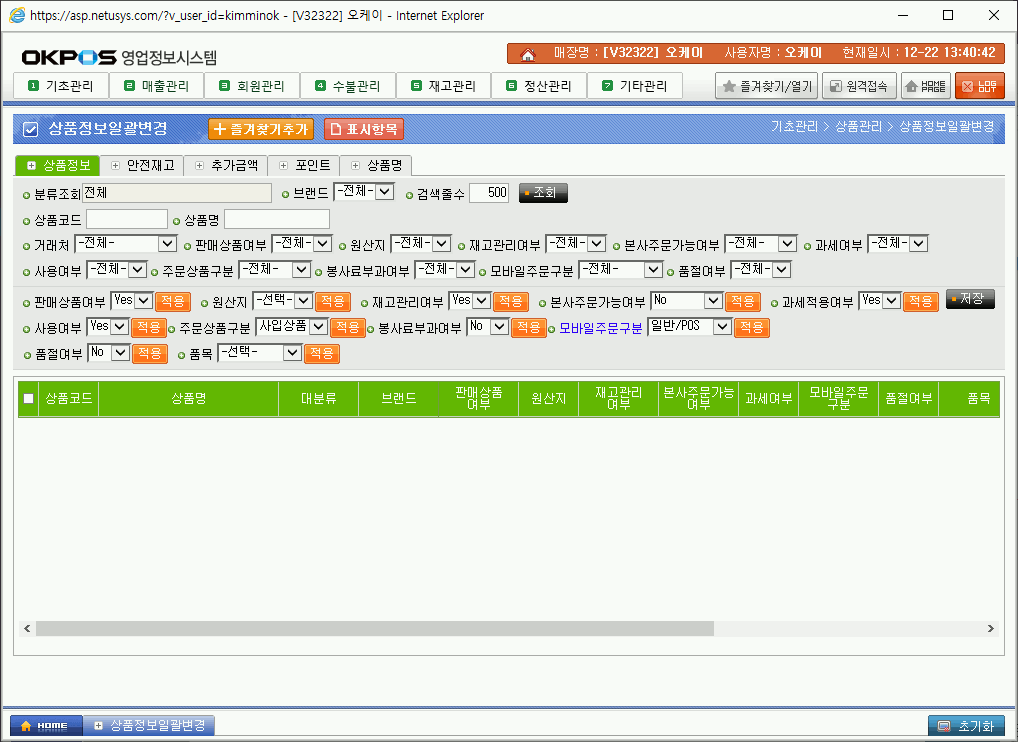Click the LOG OUT button
Image resolution: width=1018 pixels, height=742 pixels.
click(979, 87)
